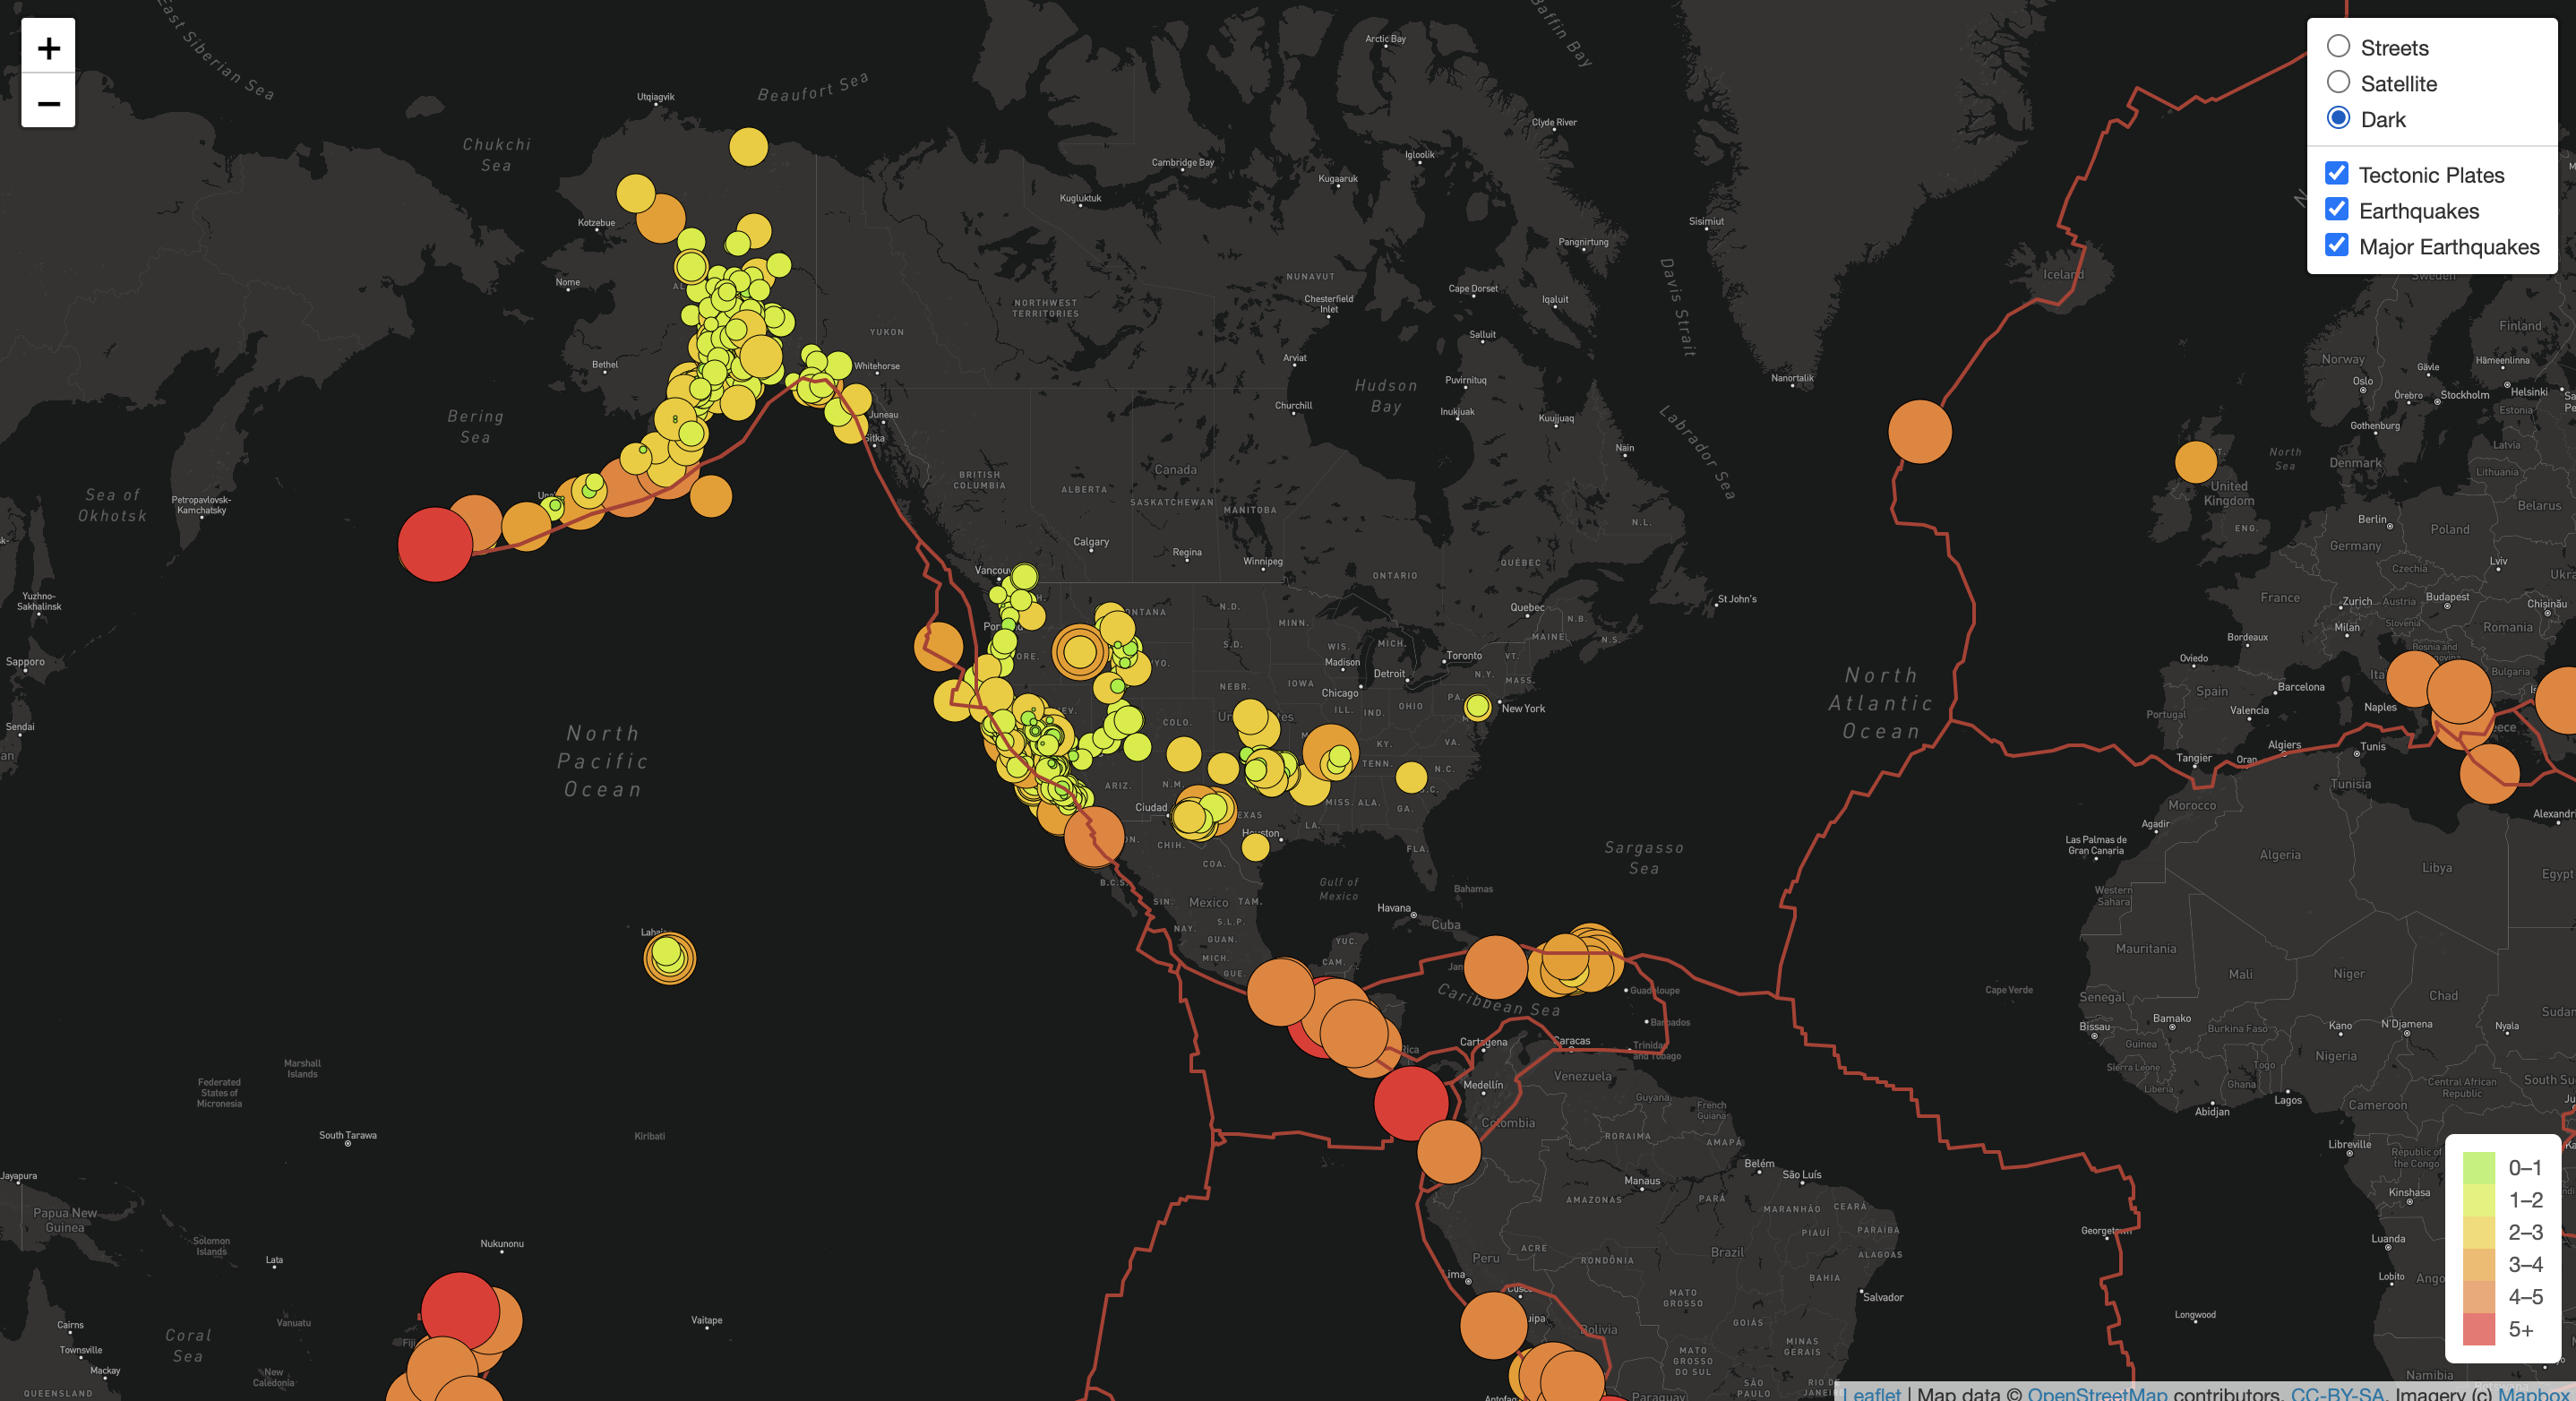Switch basemap to Satellite

[2339, 82]
